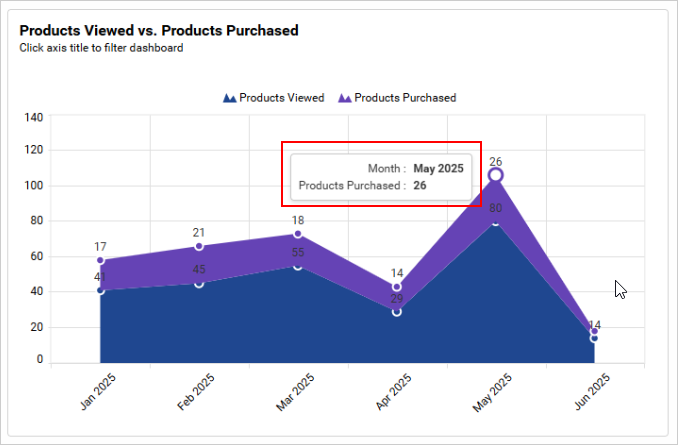Click the Products Purchased legend triangle icon
678x445 pixels.
[x=345, y=98]
